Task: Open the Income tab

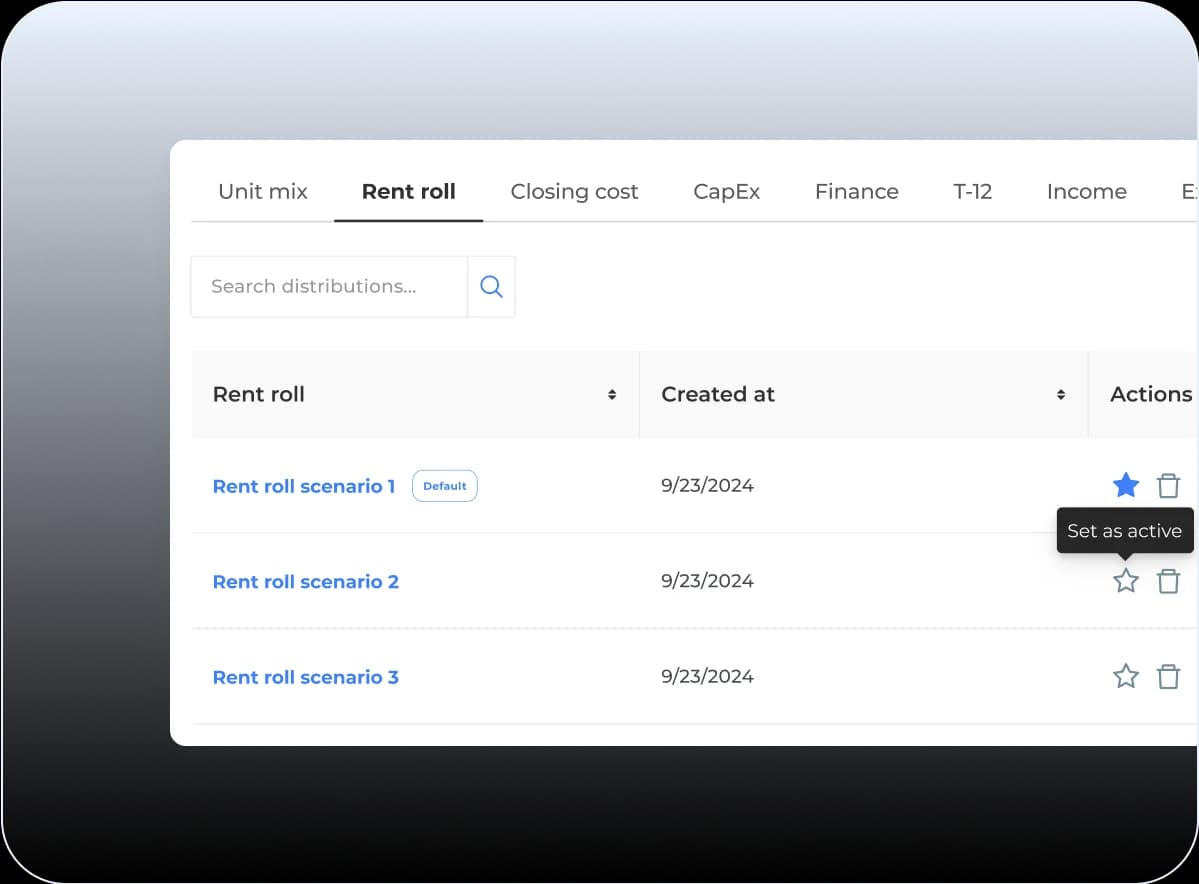Action: coord(1086,192)
